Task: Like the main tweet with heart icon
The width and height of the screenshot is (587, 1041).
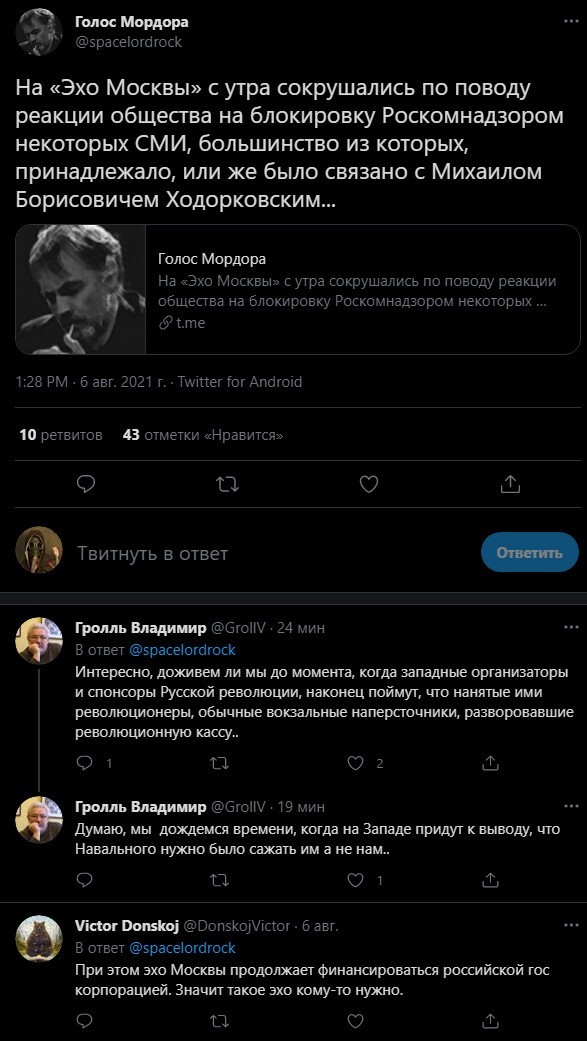Action: (x=369, y=484)
